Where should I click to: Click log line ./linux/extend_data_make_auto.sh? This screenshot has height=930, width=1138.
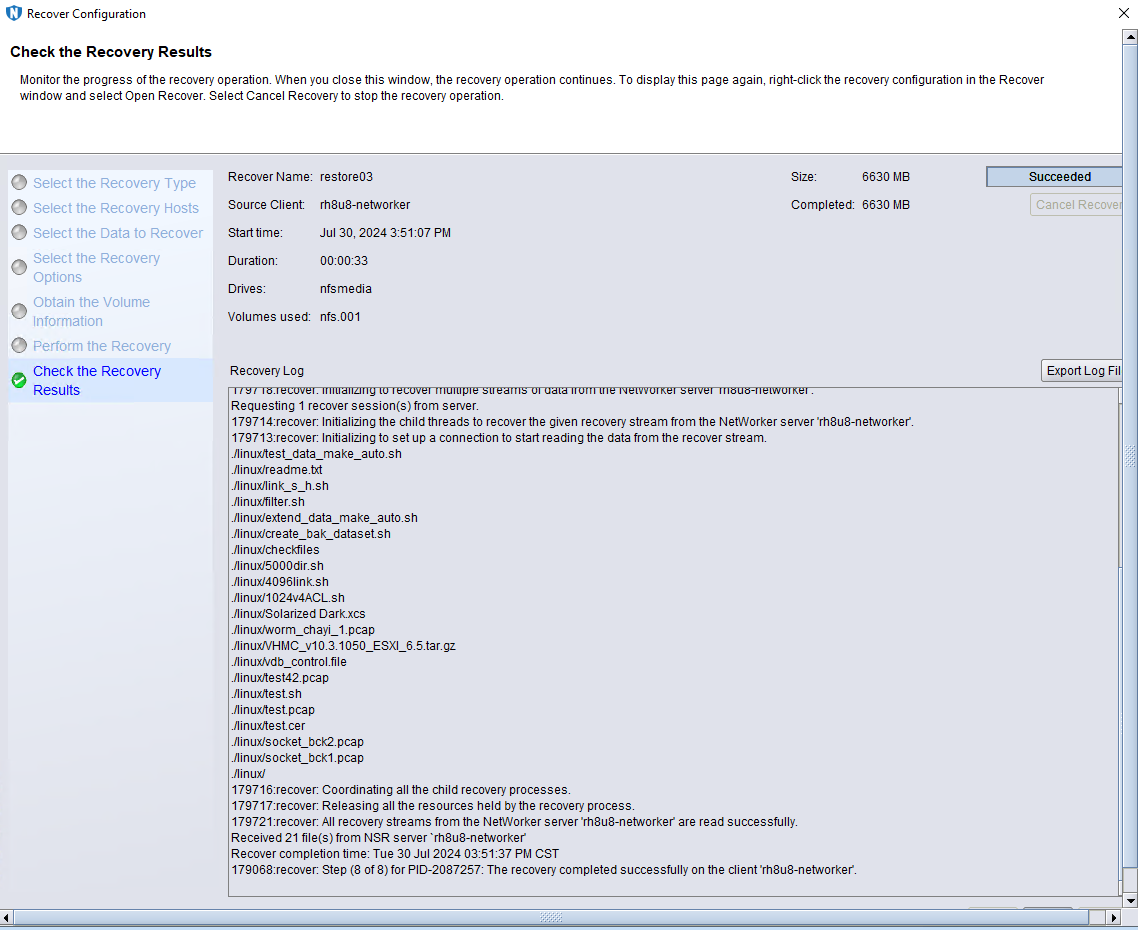coord(324,518)
